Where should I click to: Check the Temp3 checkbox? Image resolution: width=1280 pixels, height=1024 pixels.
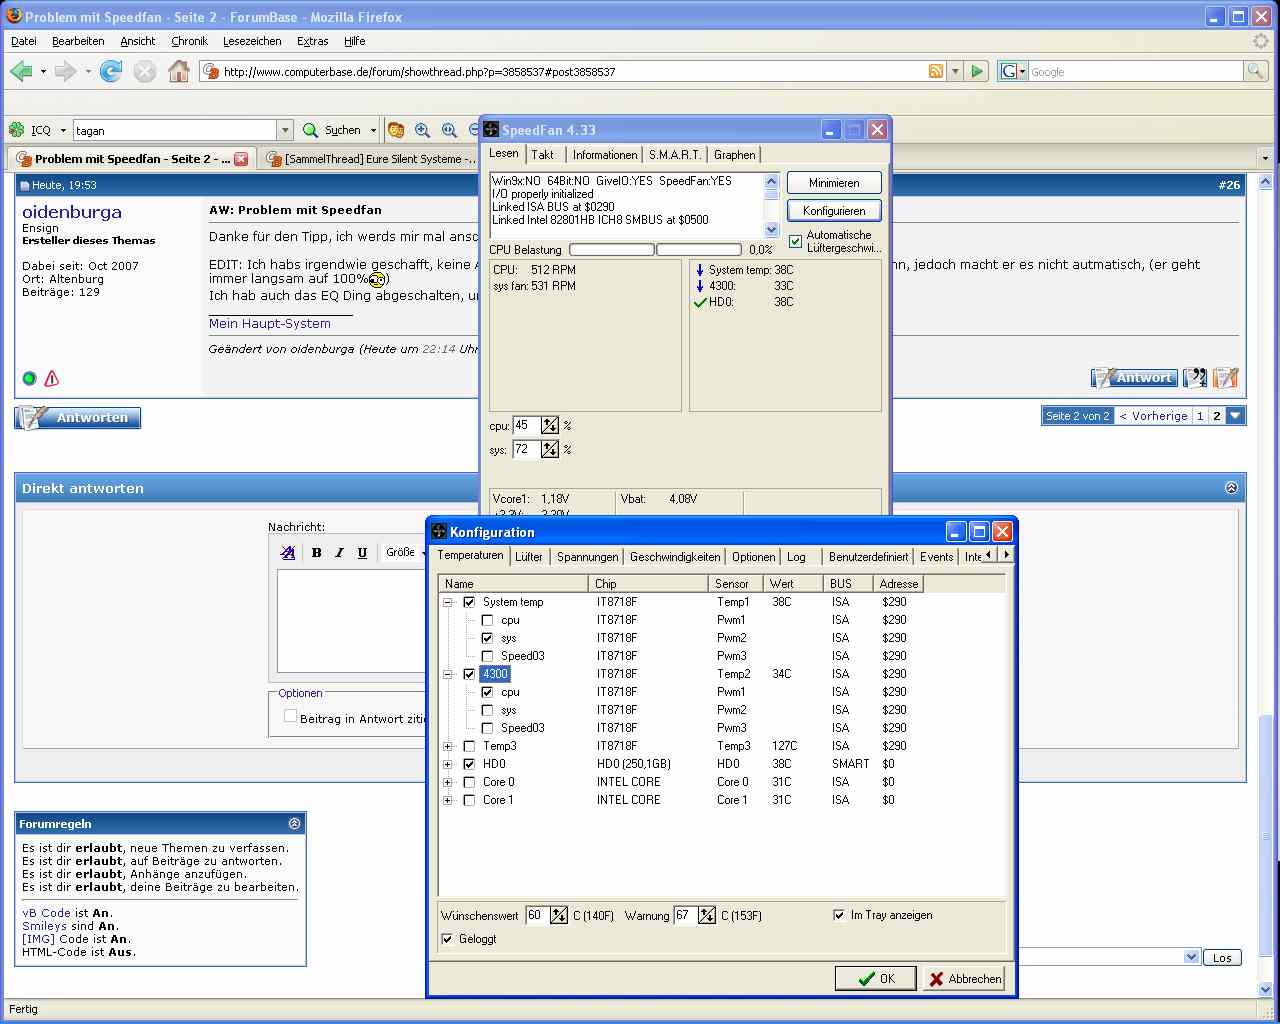point(469,746)
